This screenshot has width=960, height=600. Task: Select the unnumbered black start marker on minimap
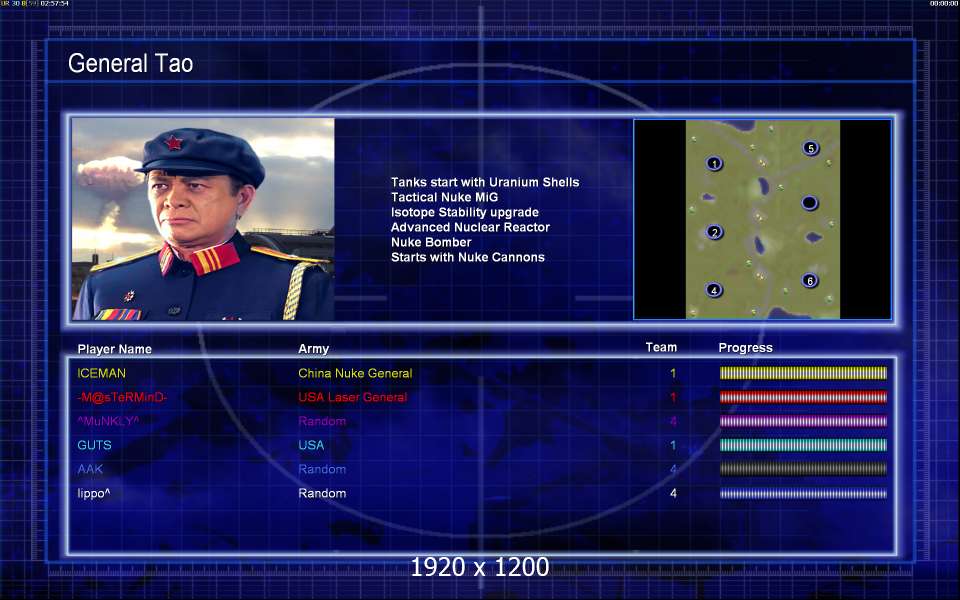click(x=809, y=203)
